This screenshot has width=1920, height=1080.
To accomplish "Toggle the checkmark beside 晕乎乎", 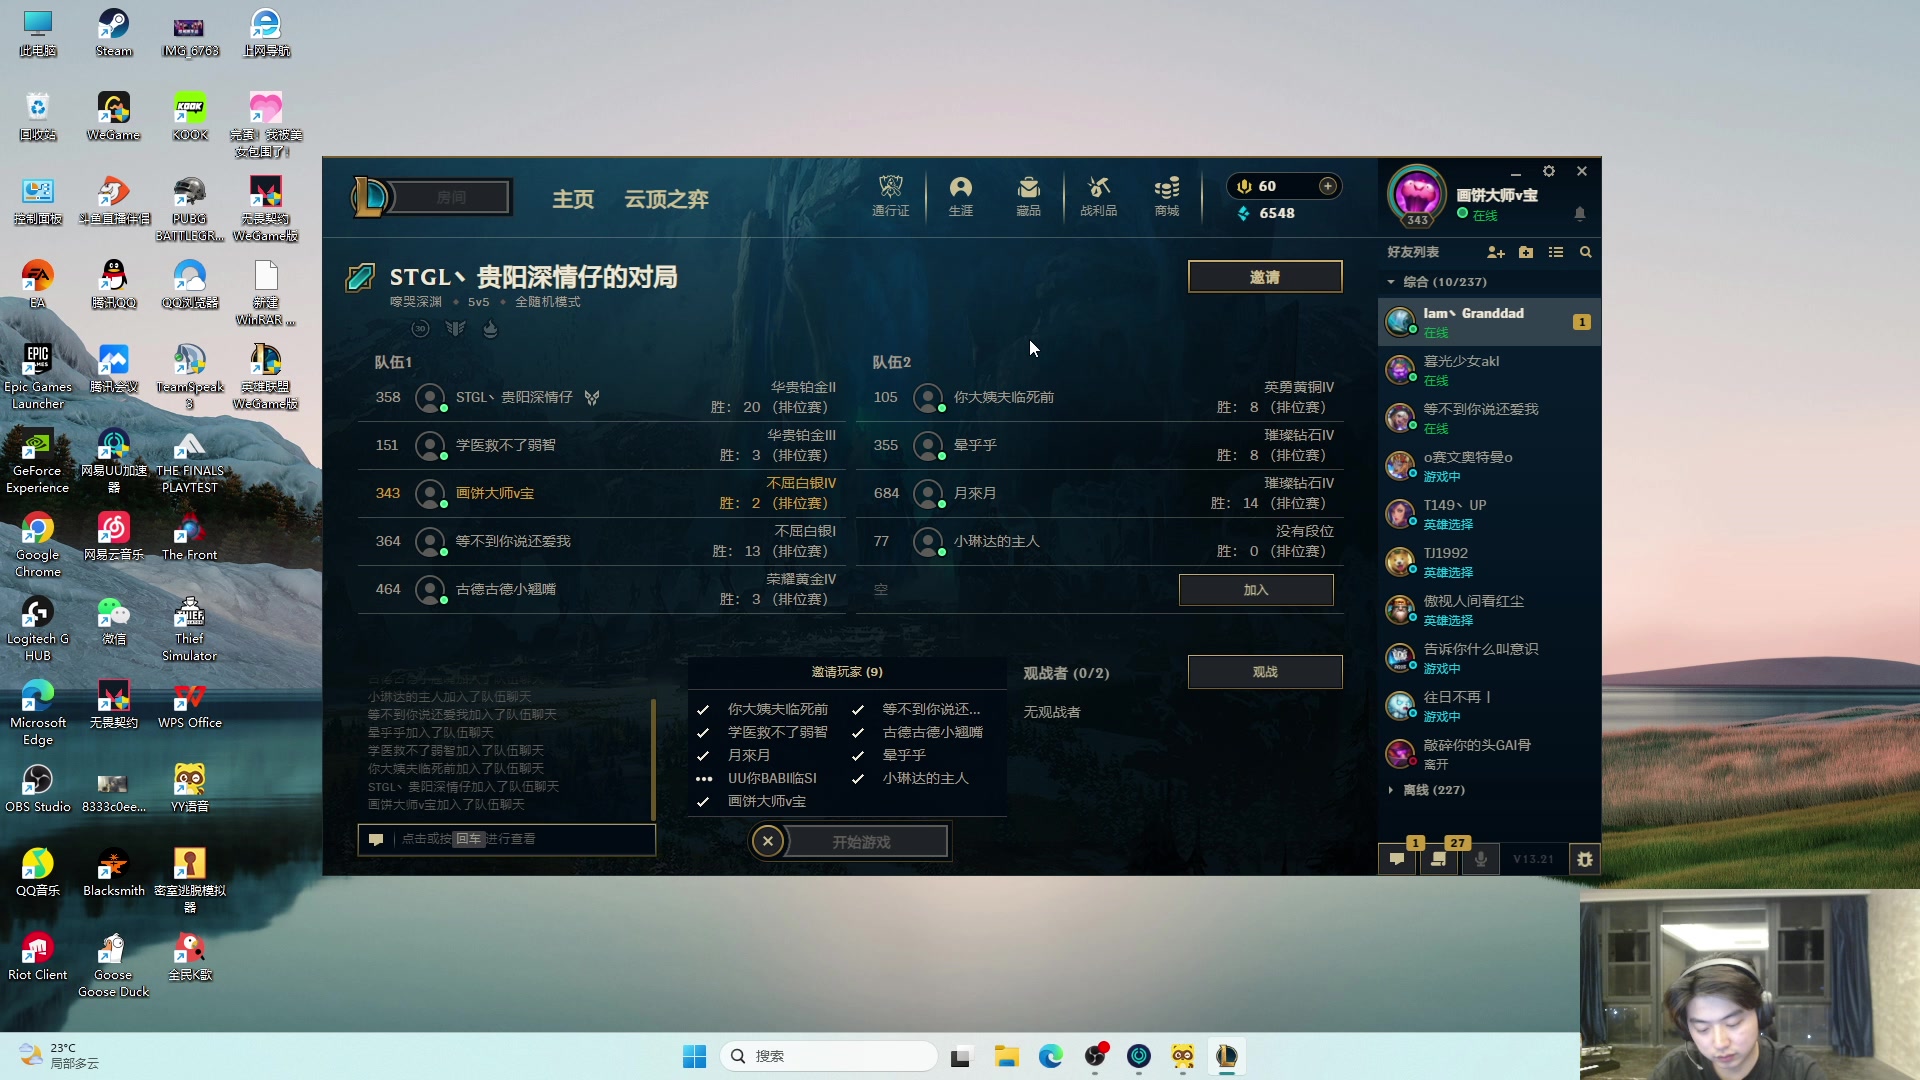I will coord(858,755).
